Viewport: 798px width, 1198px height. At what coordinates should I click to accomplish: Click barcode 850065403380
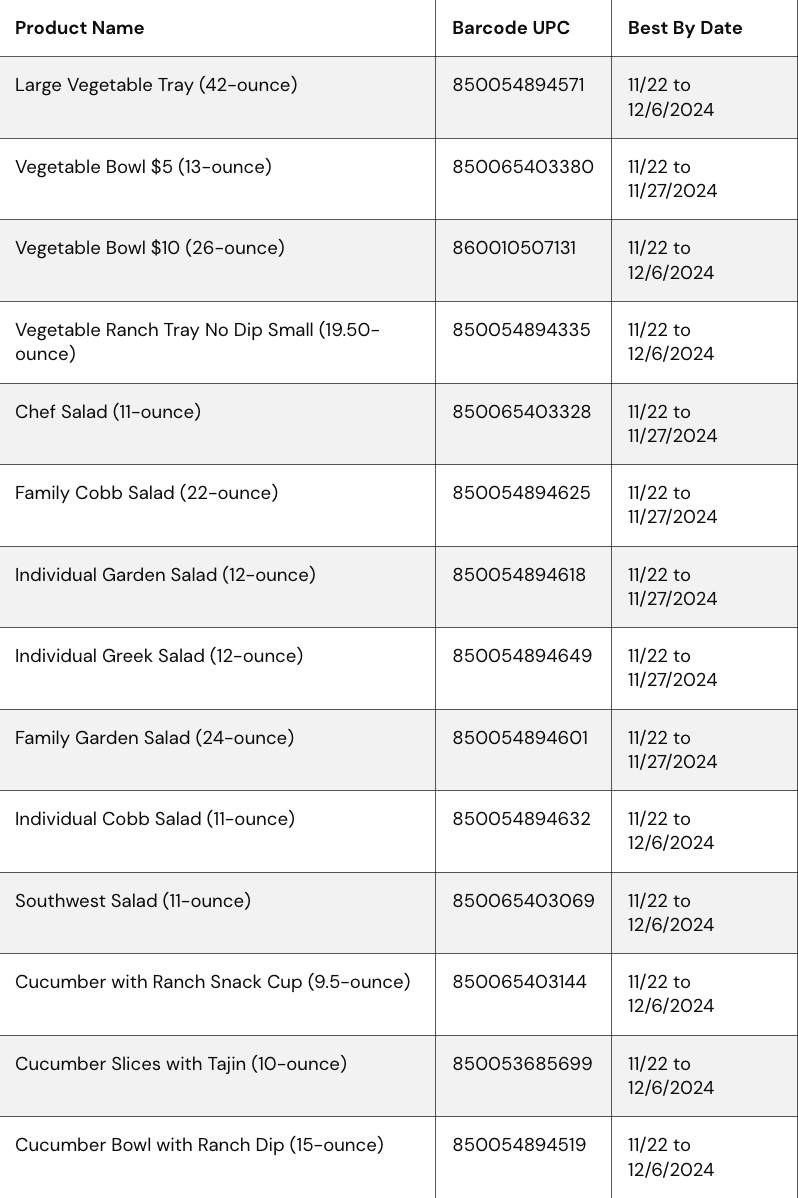[523, 167]
